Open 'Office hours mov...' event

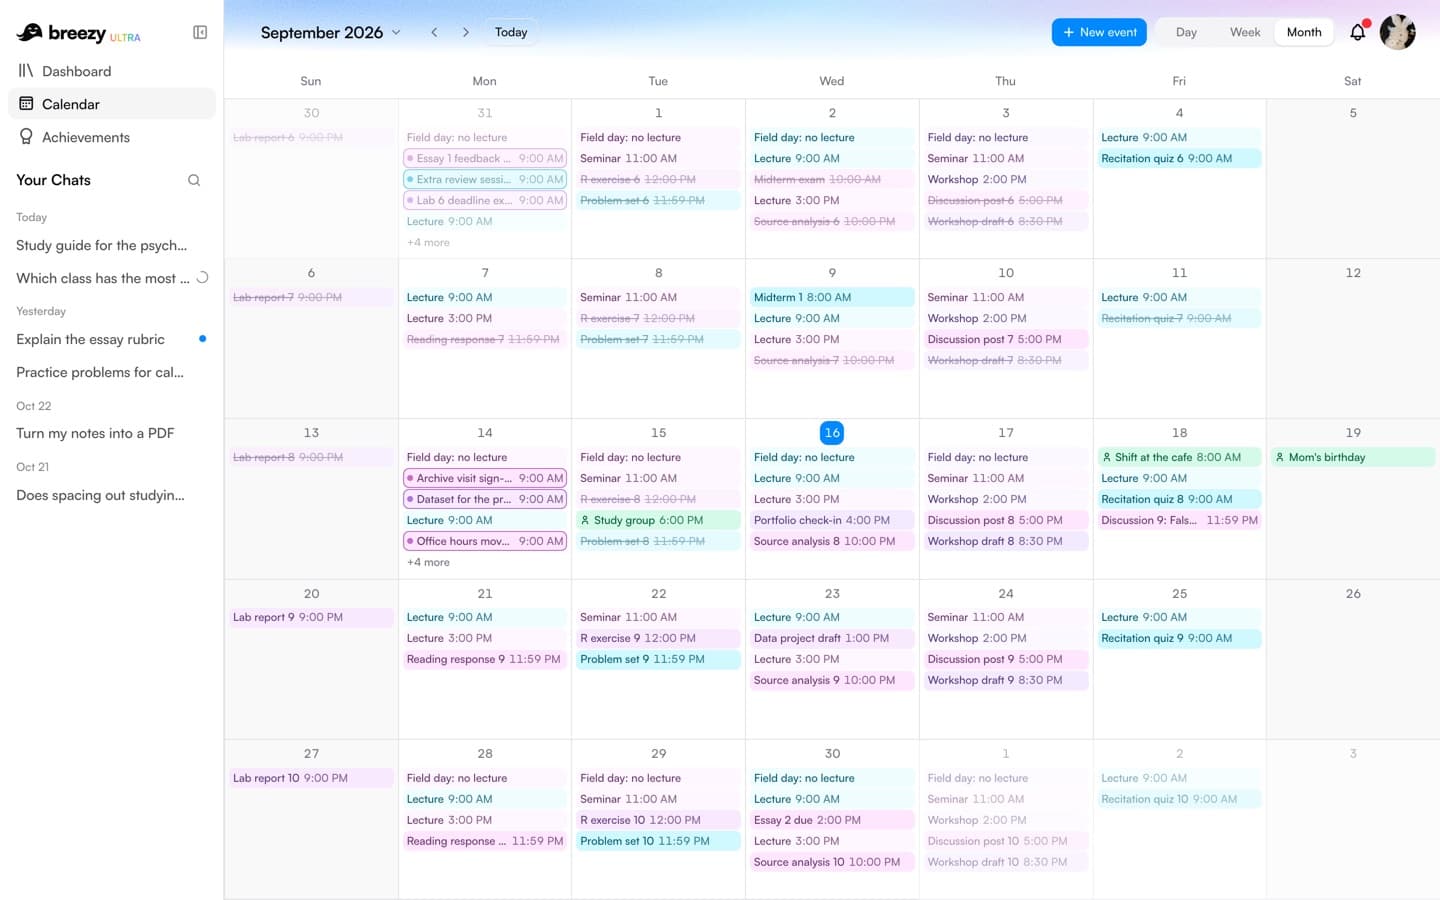[x=485, y=541]
